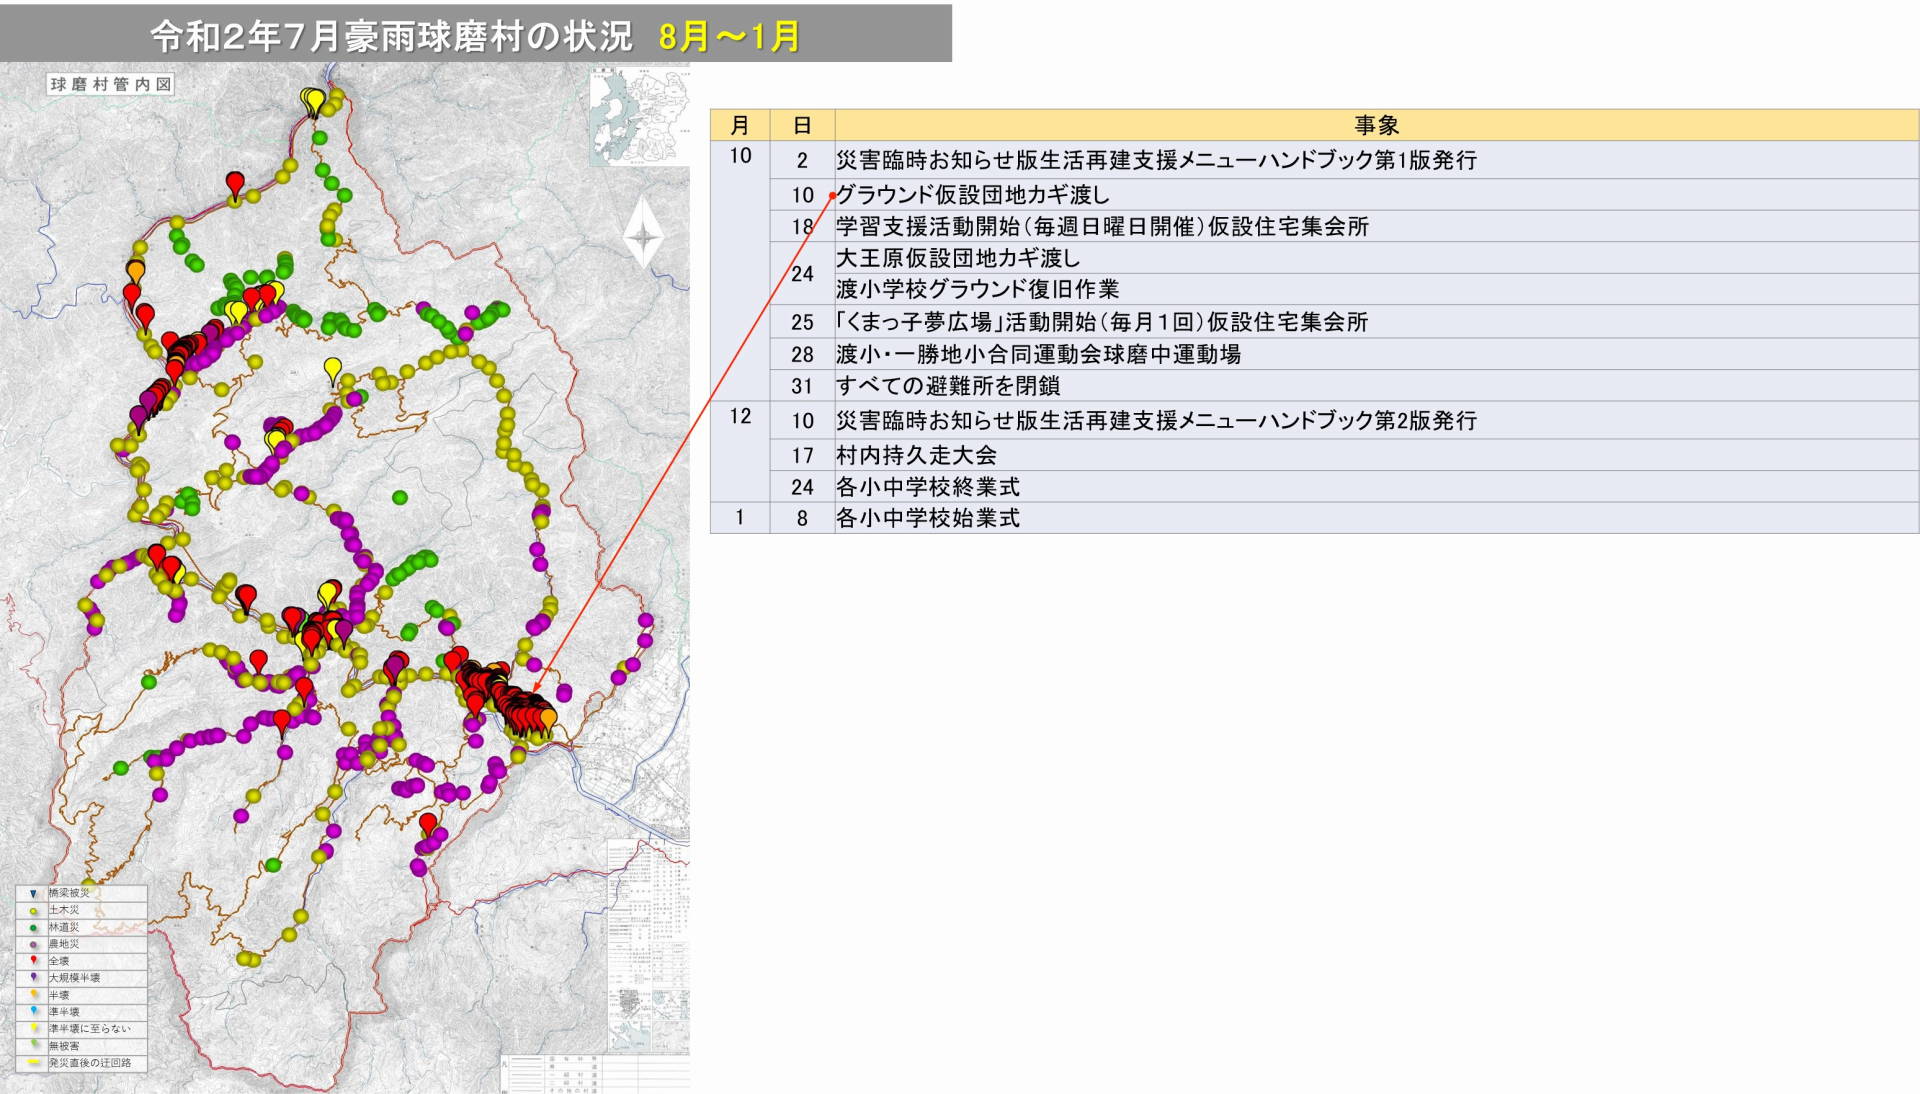
Task: Select the 大王原仮設団地カギ渡し event cell
Action: click(x=1377, y=258)
